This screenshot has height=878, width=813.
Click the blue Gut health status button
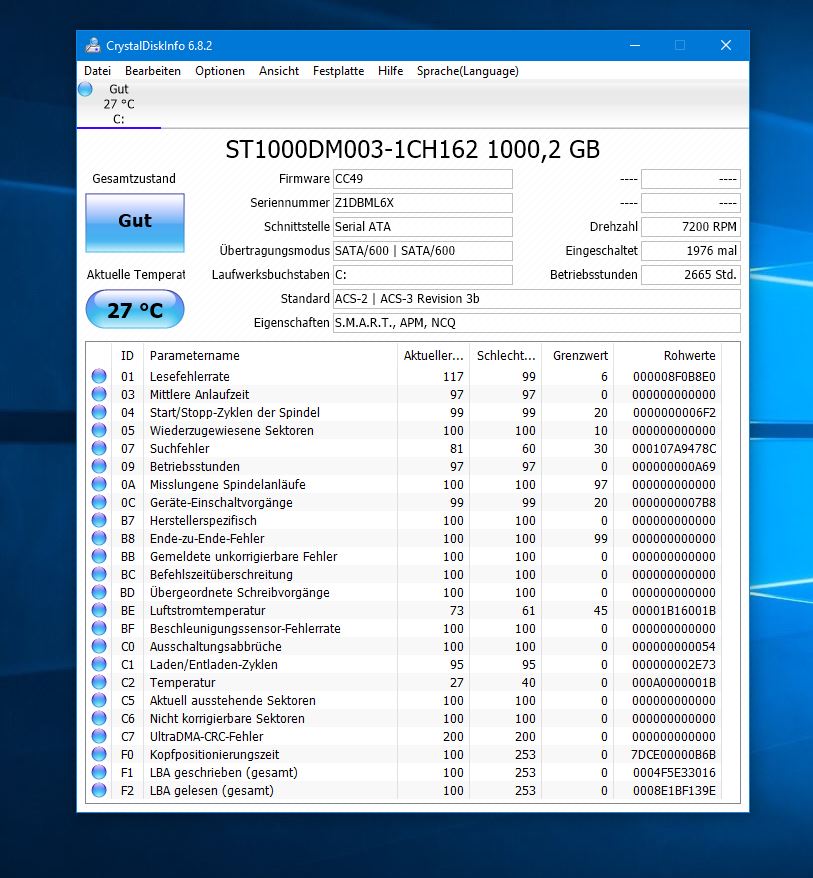coord(135,222)
